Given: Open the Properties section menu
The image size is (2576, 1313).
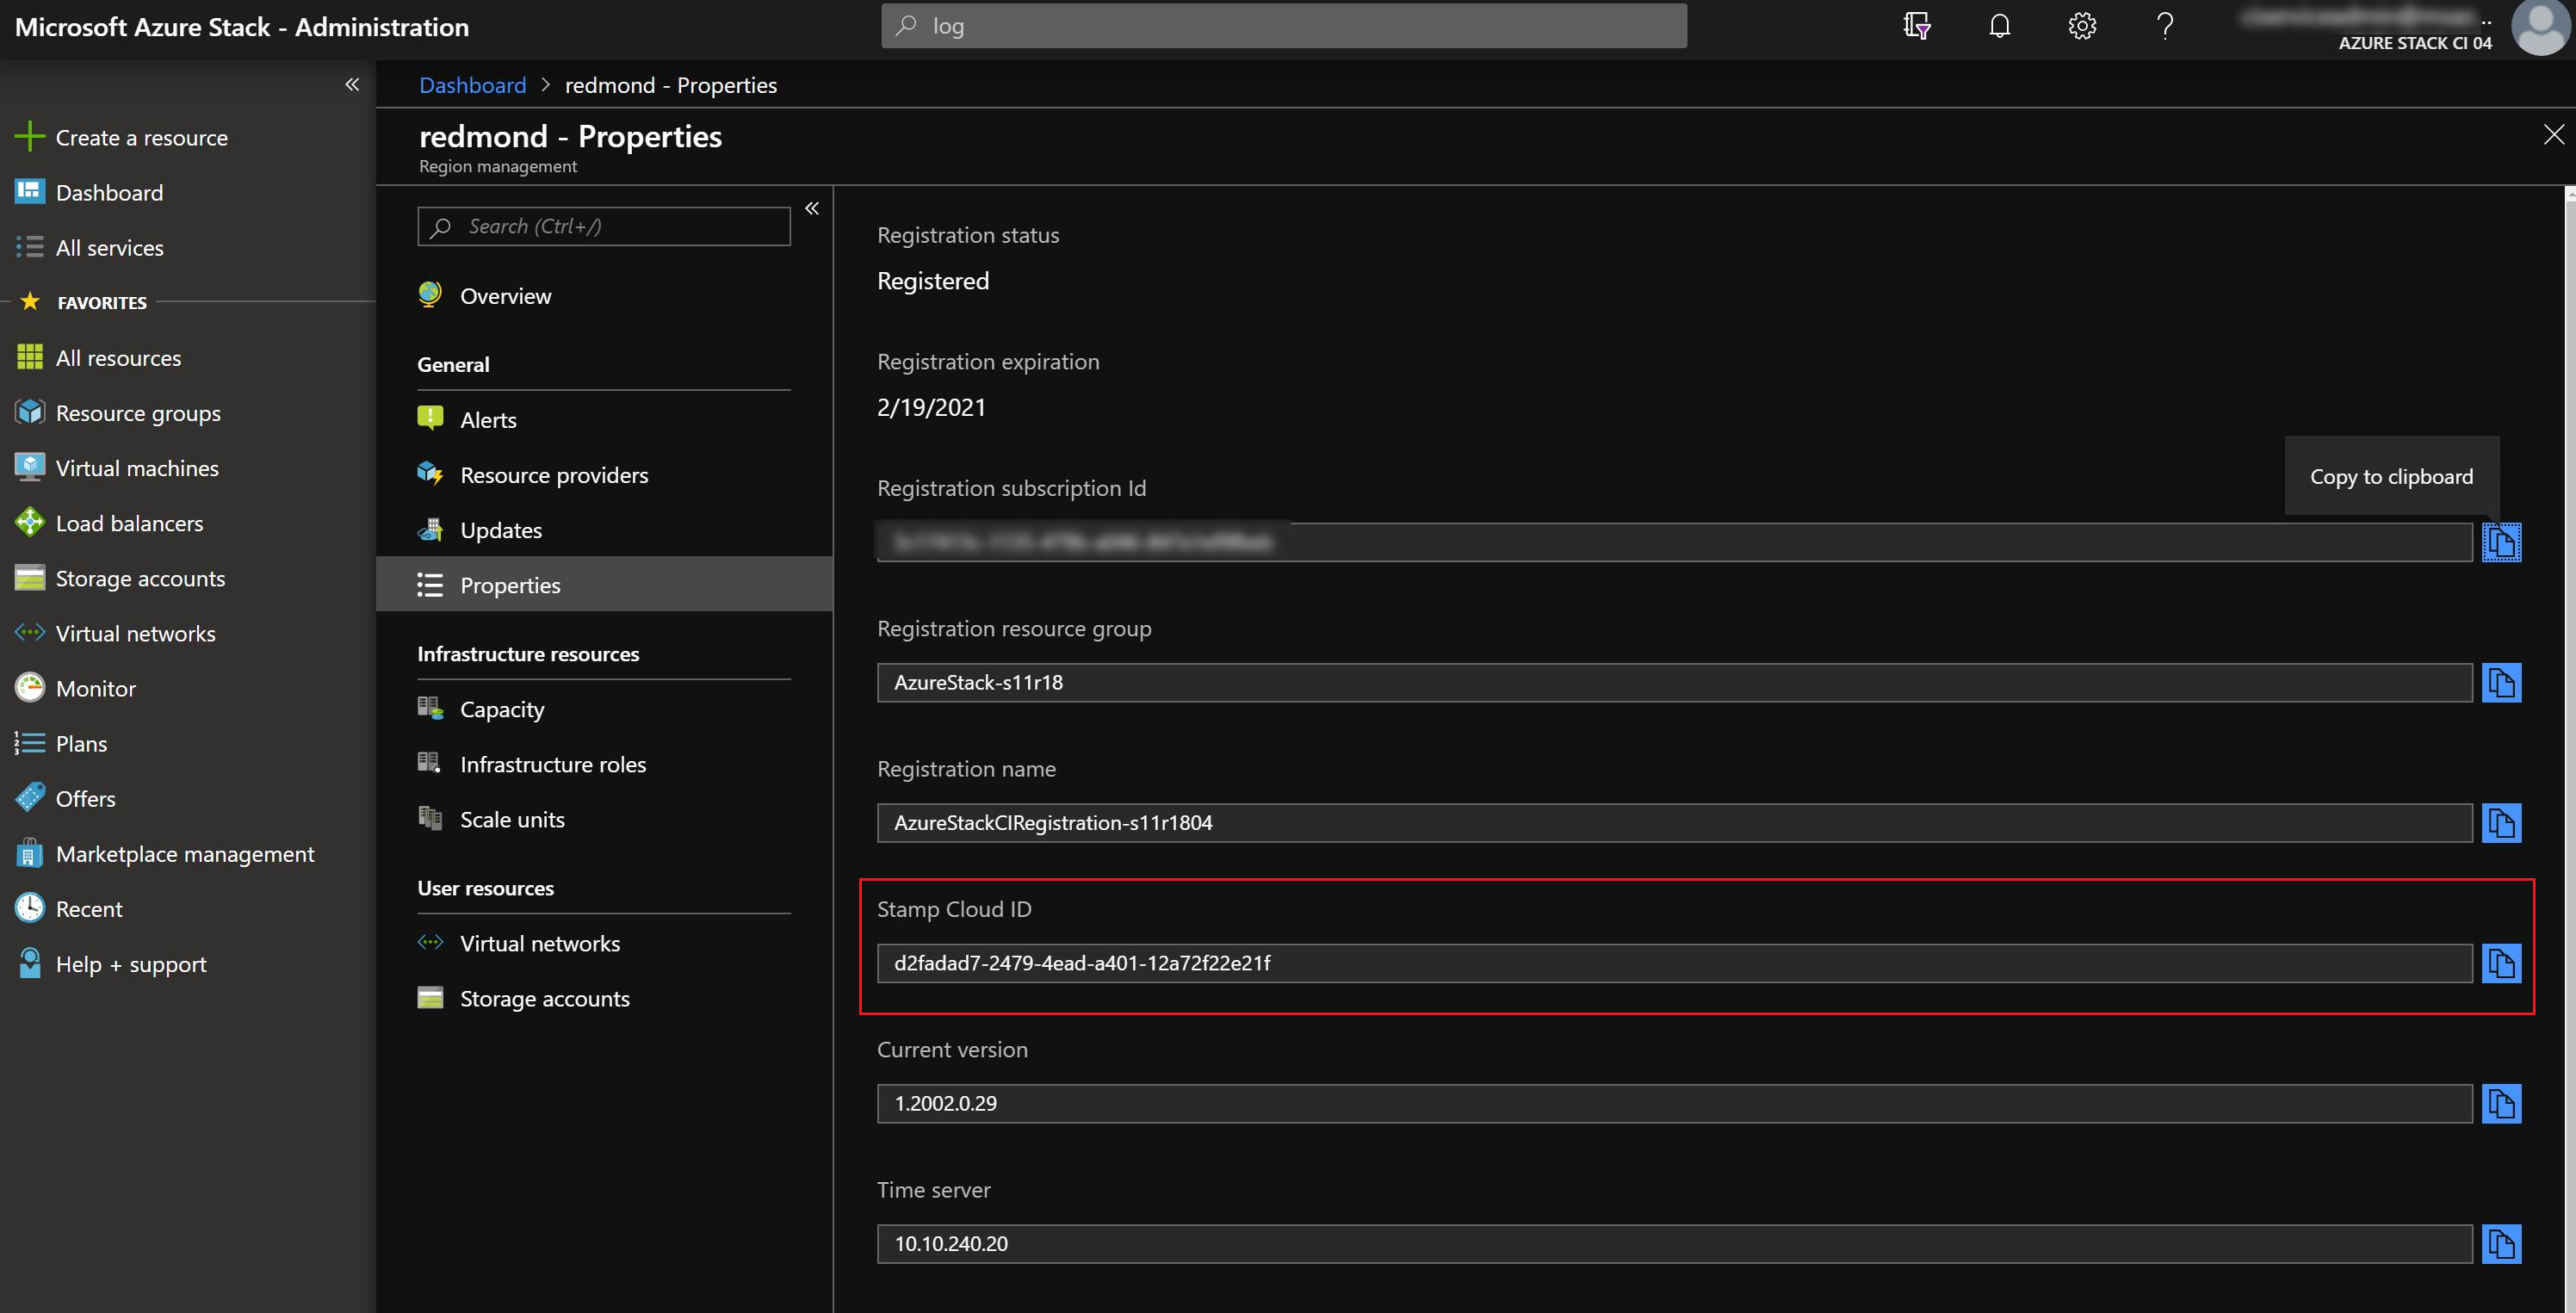Looking at the screenshot, I should coord(509,583).
